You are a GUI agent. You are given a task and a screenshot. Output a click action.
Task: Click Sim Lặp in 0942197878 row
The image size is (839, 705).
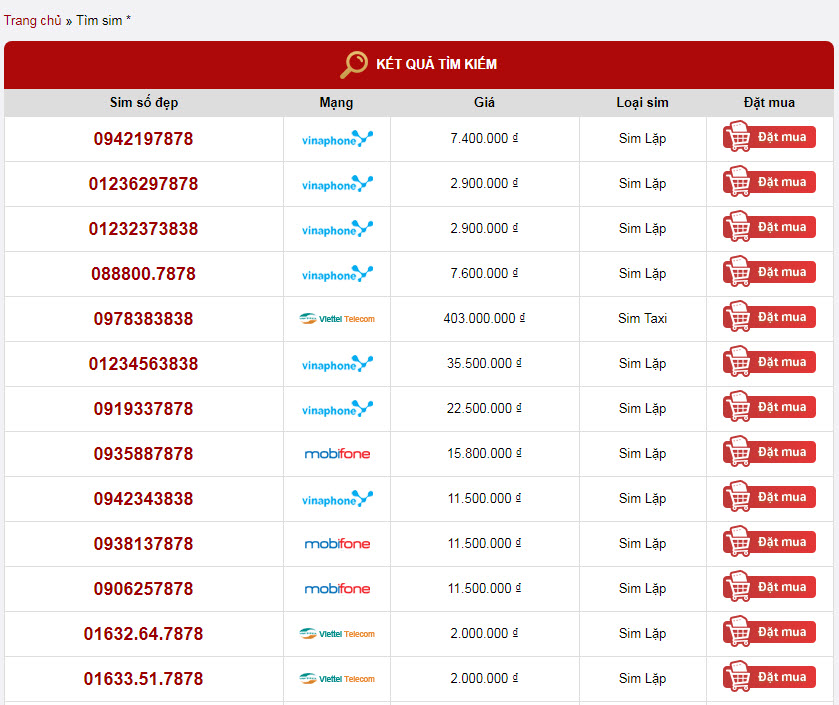[x=643, y=139]
